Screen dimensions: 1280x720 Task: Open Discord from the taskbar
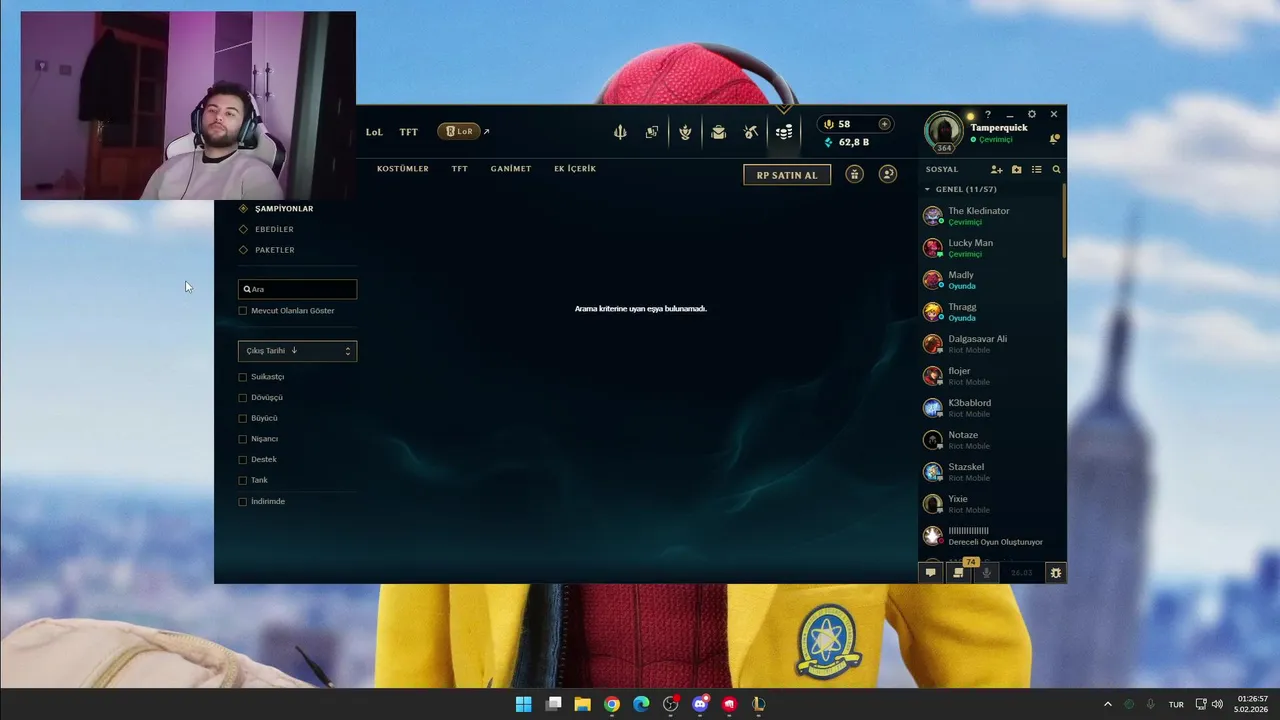[x=700, y=704]
